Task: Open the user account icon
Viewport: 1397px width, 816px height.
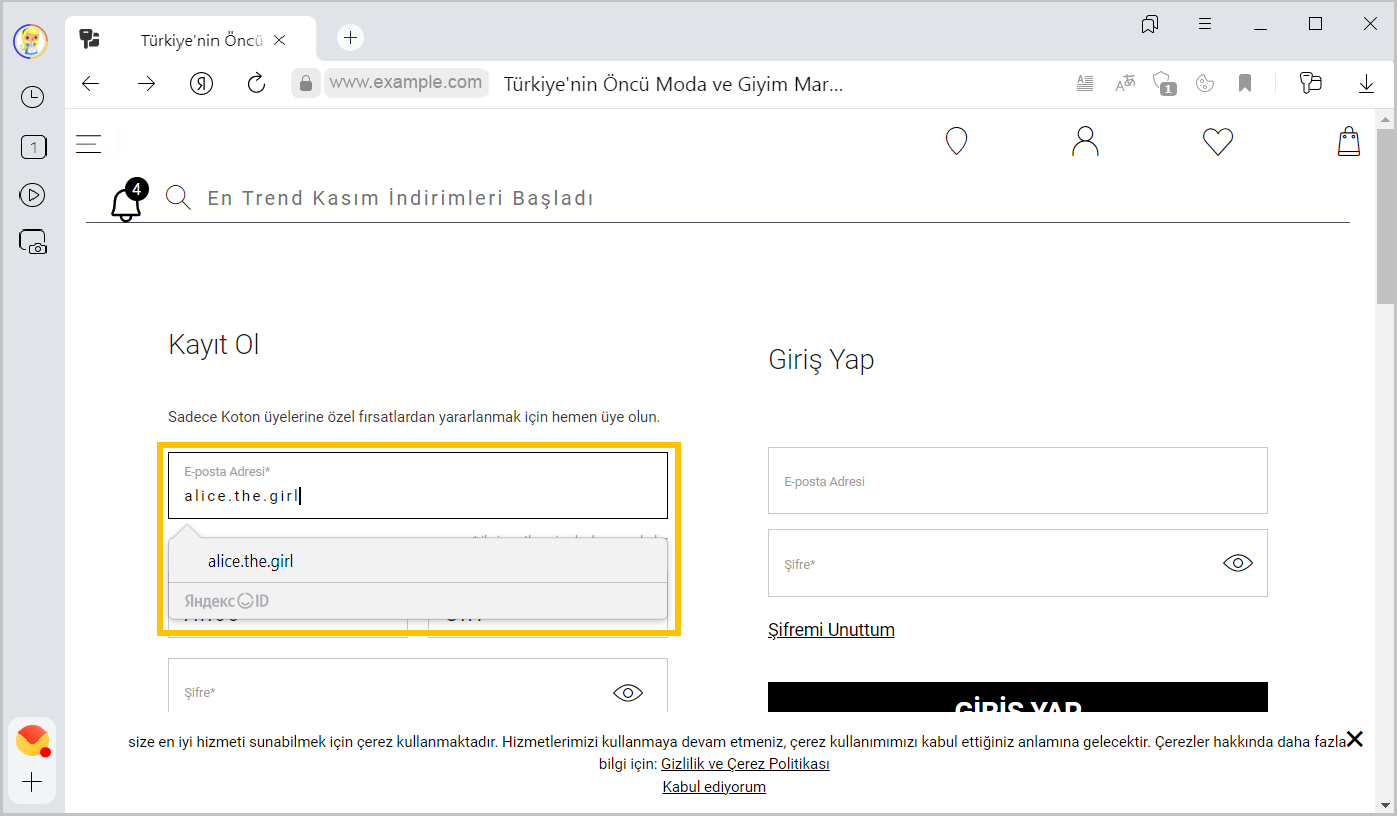Action: pos(1085,142)
